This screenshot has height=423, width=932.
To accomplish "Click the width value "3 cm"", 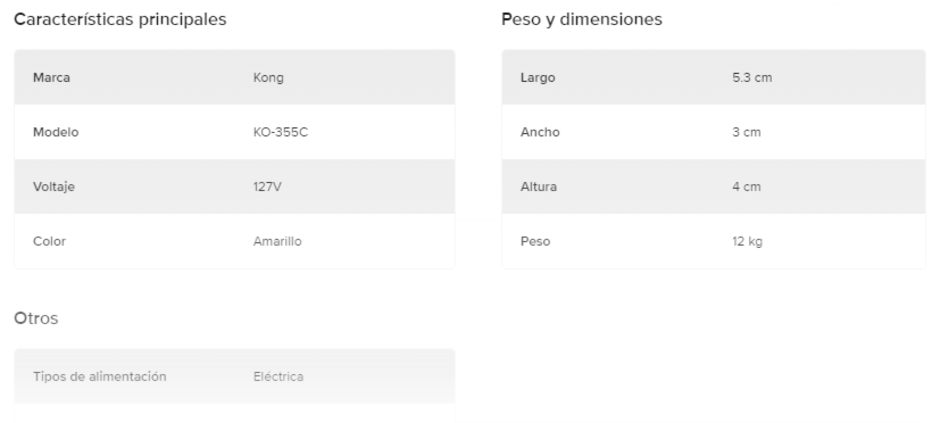I will coord(745,132).
